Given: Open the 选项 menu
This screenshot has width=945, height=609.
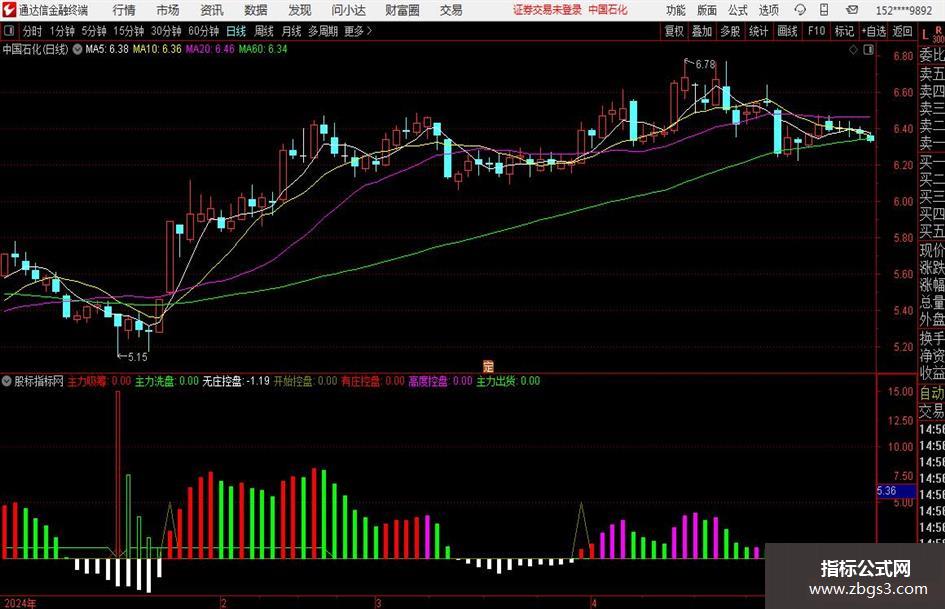Looking at the screenshot, I should (768, 10).
